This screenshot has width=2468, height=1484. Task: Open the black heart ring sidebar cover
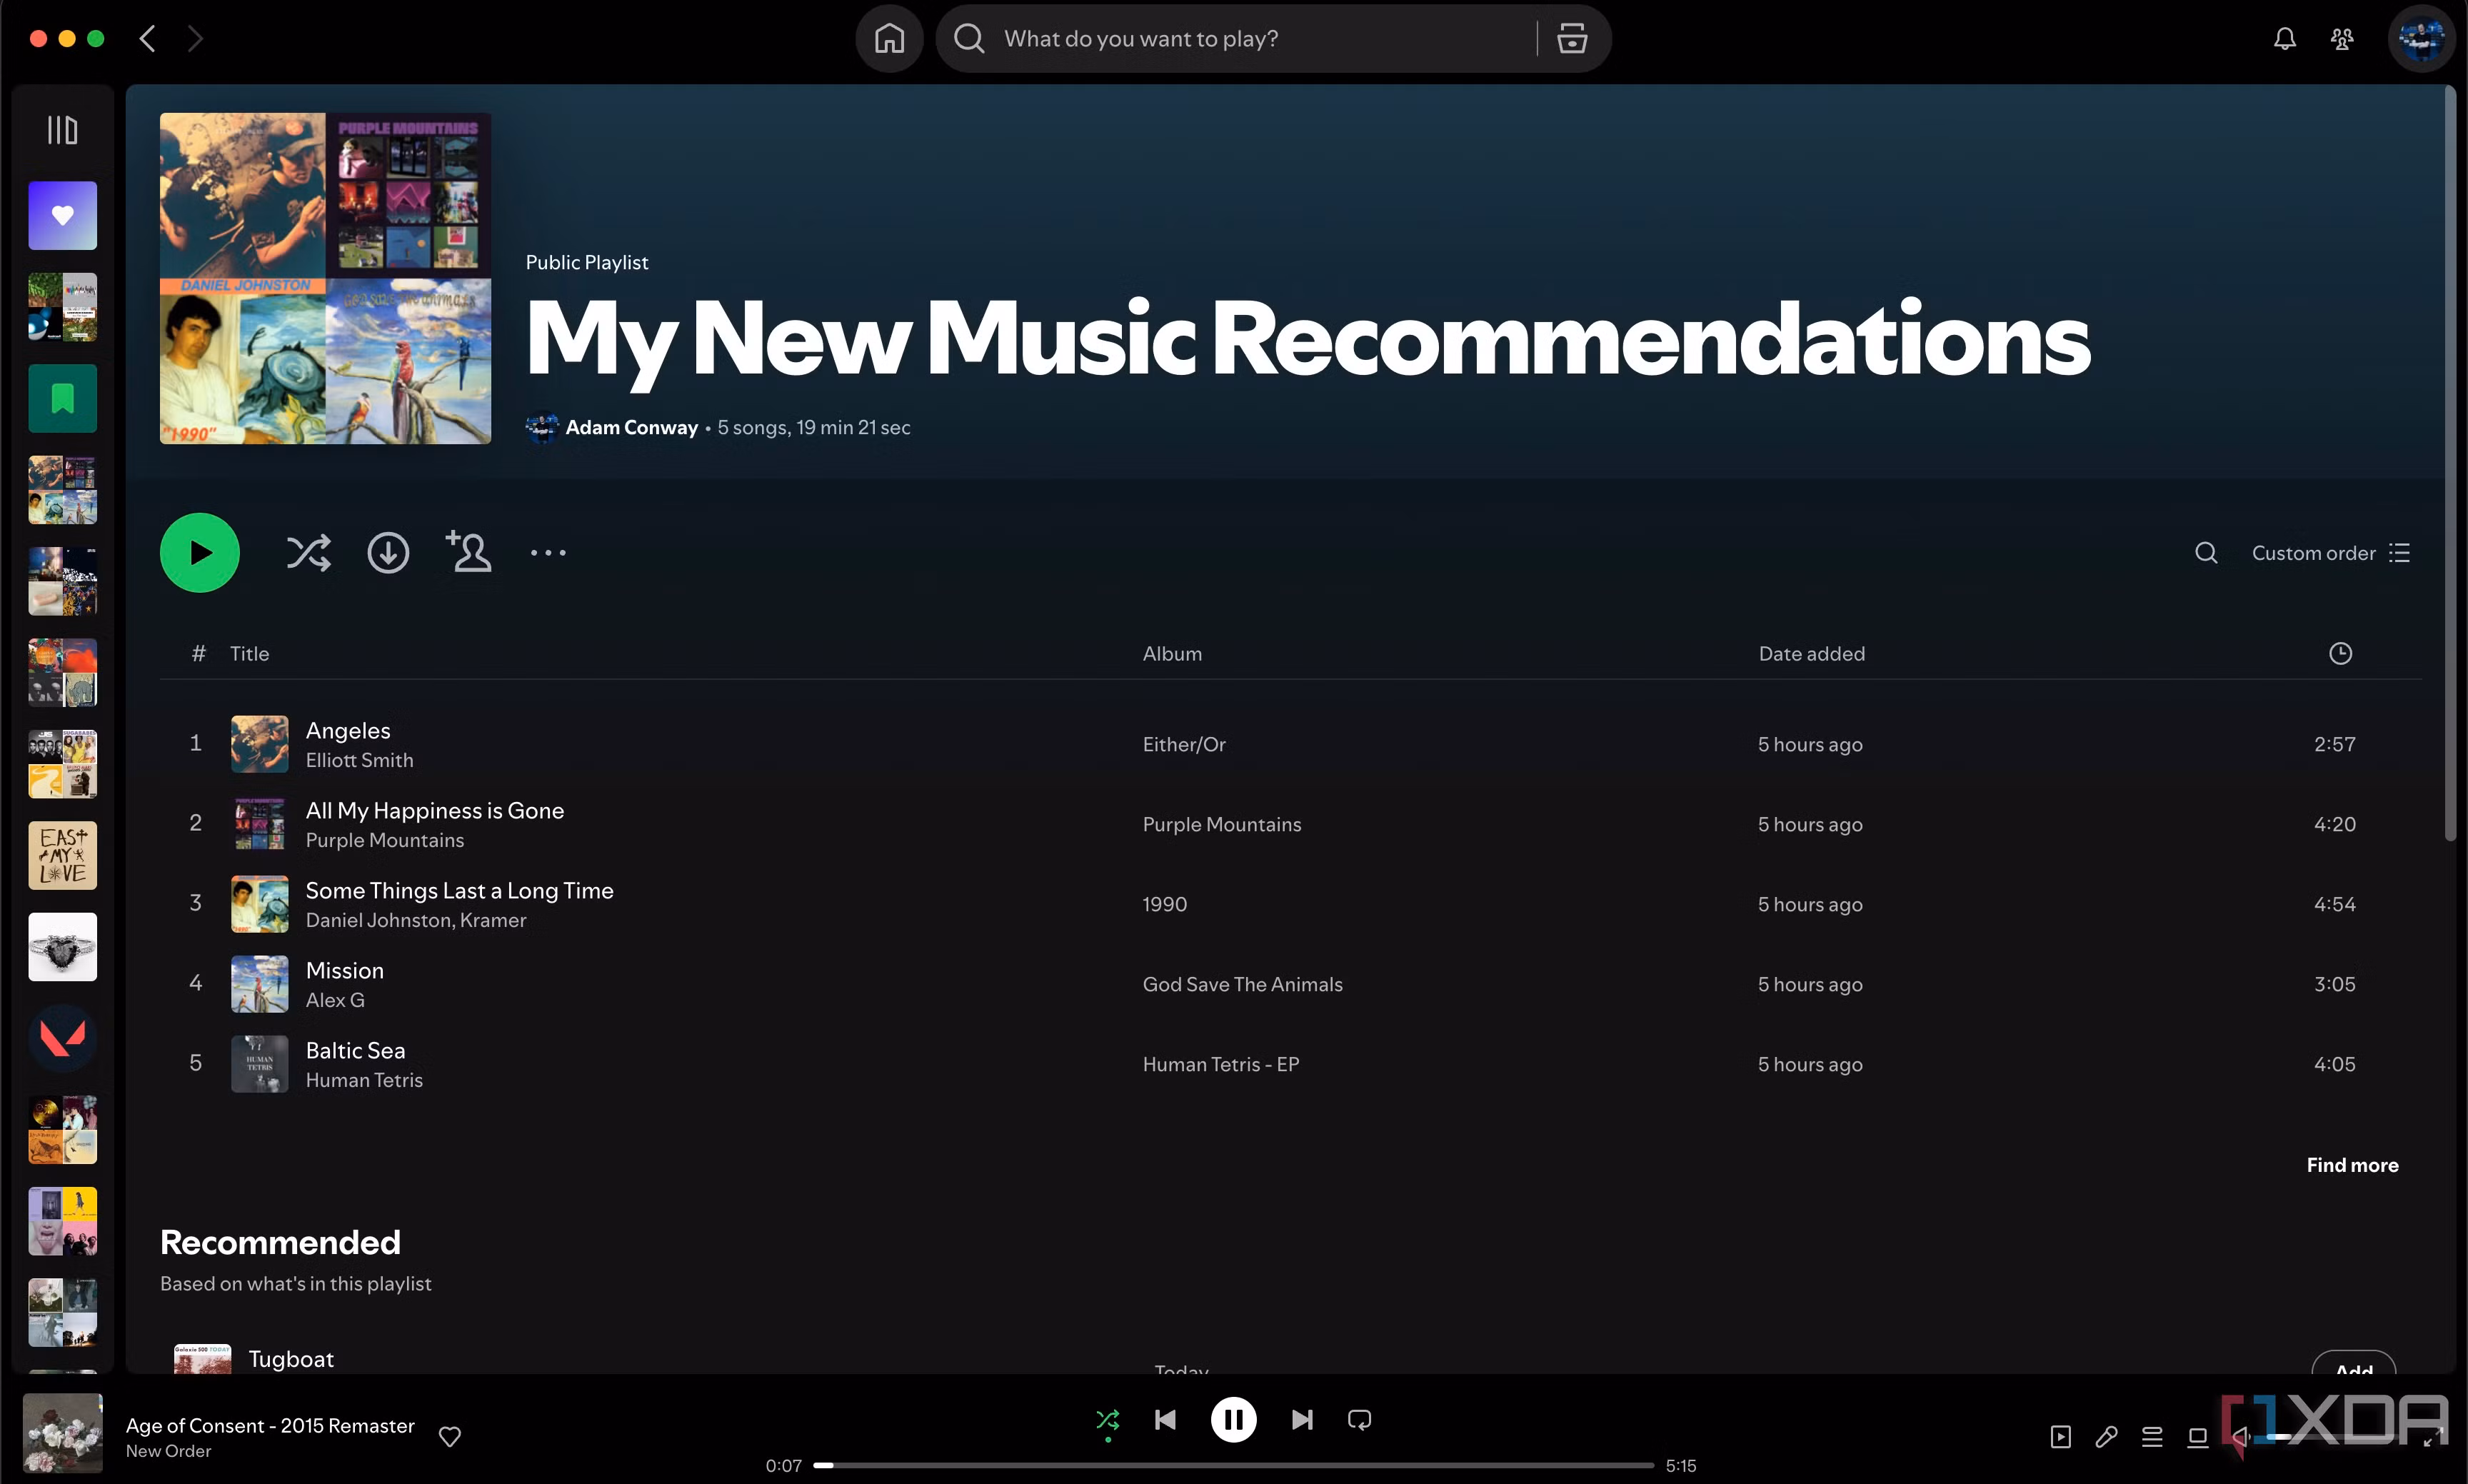coord(62,946)
